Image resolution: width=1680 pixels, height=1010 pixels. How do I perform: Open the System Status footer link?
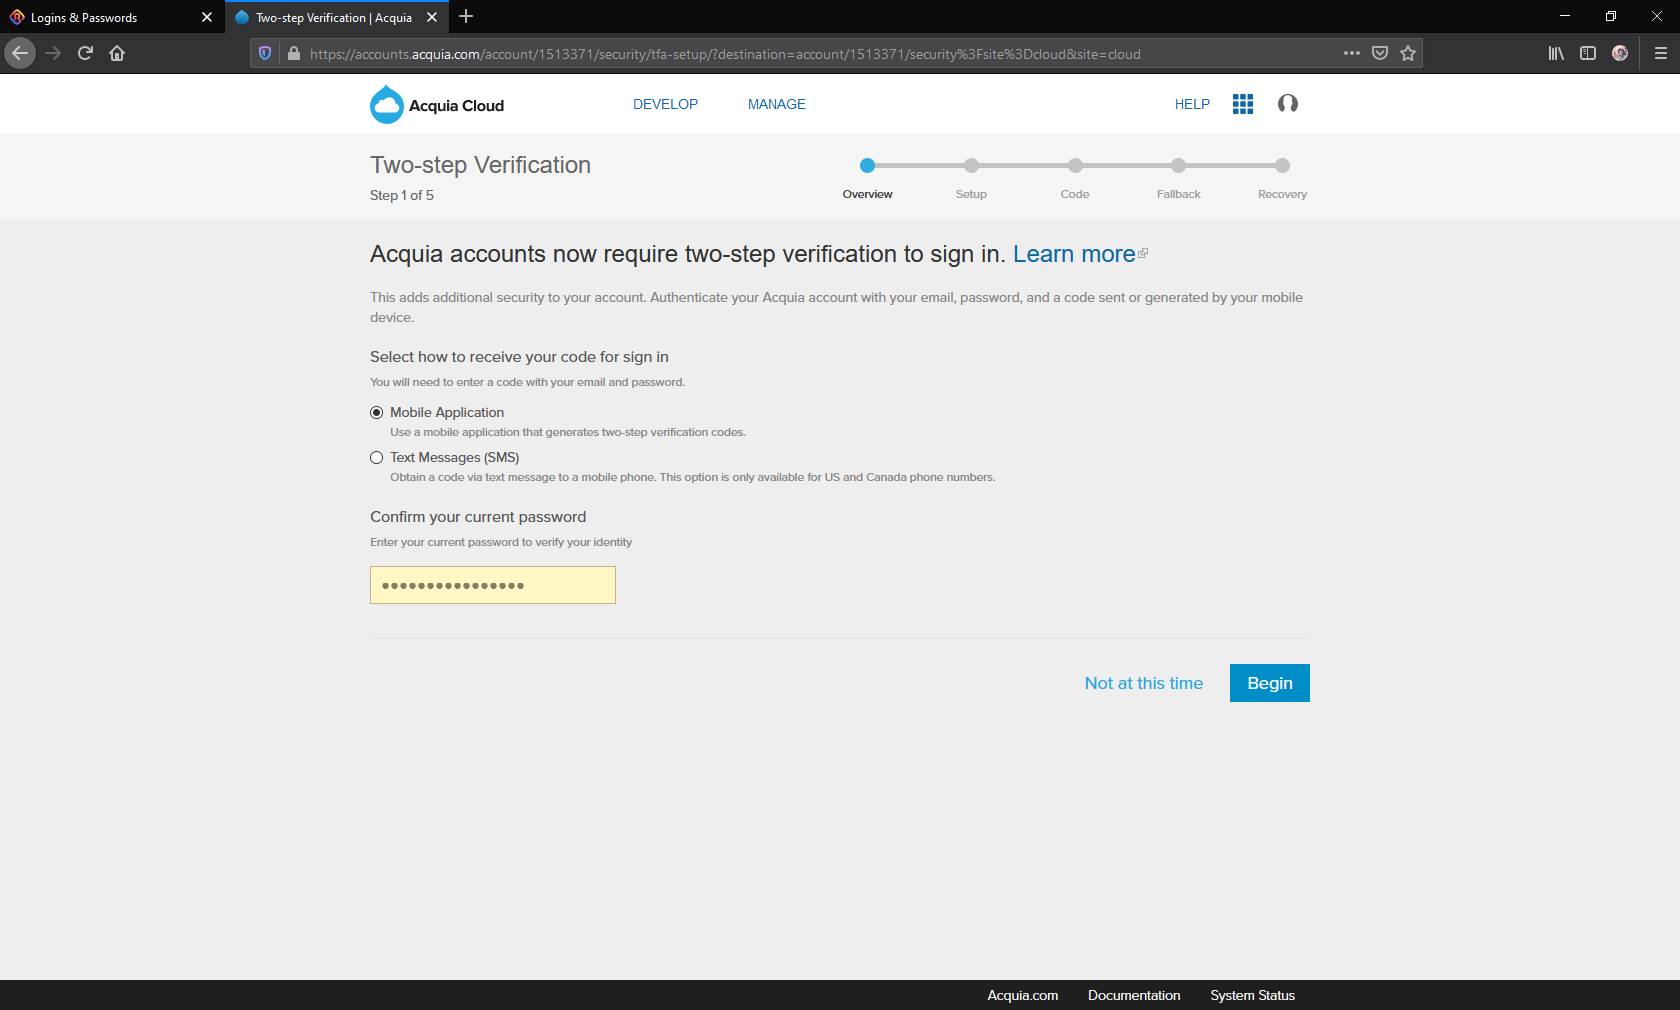pos(1252,995)
